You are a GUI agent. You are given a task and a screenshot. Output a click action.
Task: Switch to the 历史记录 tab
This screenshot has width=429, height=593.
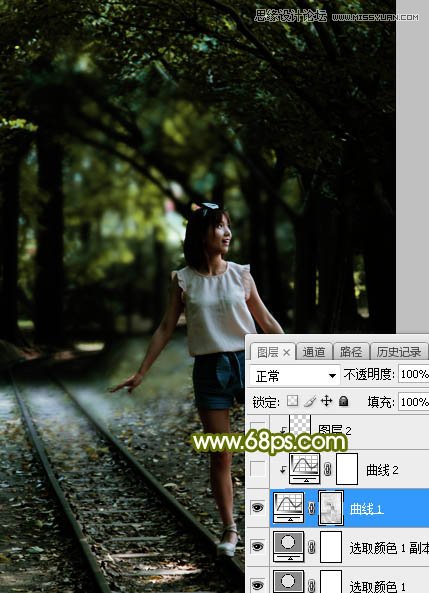399,352
